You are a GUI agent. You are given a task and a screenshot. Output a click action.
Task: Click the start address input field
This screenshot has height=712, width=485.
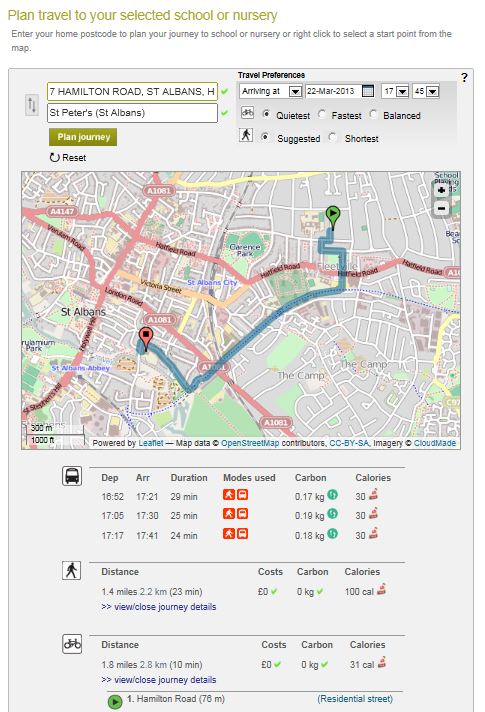(x=132, y=92)
